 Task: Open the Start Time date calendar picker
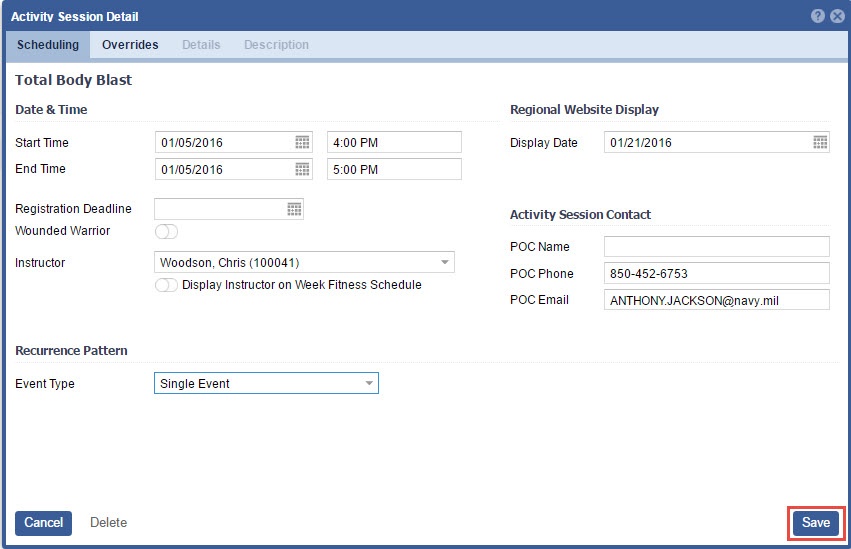302,142
